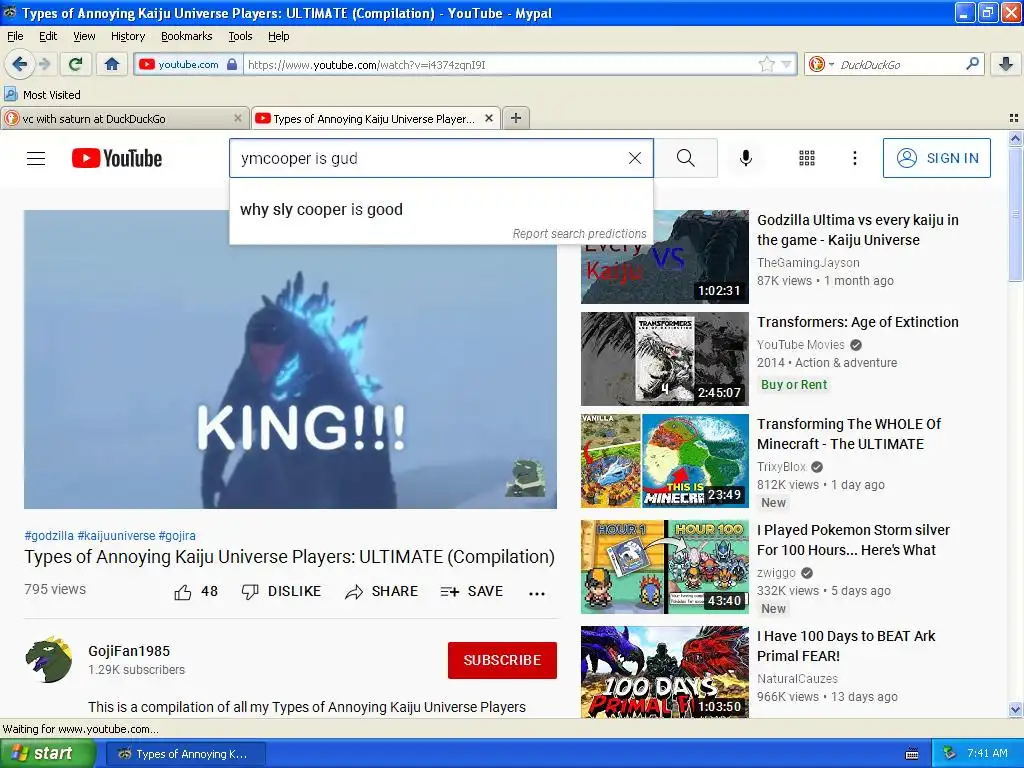Start voice search with the microphone icon
Viewport: 1024px width, 768px height.
coord(746,158)
